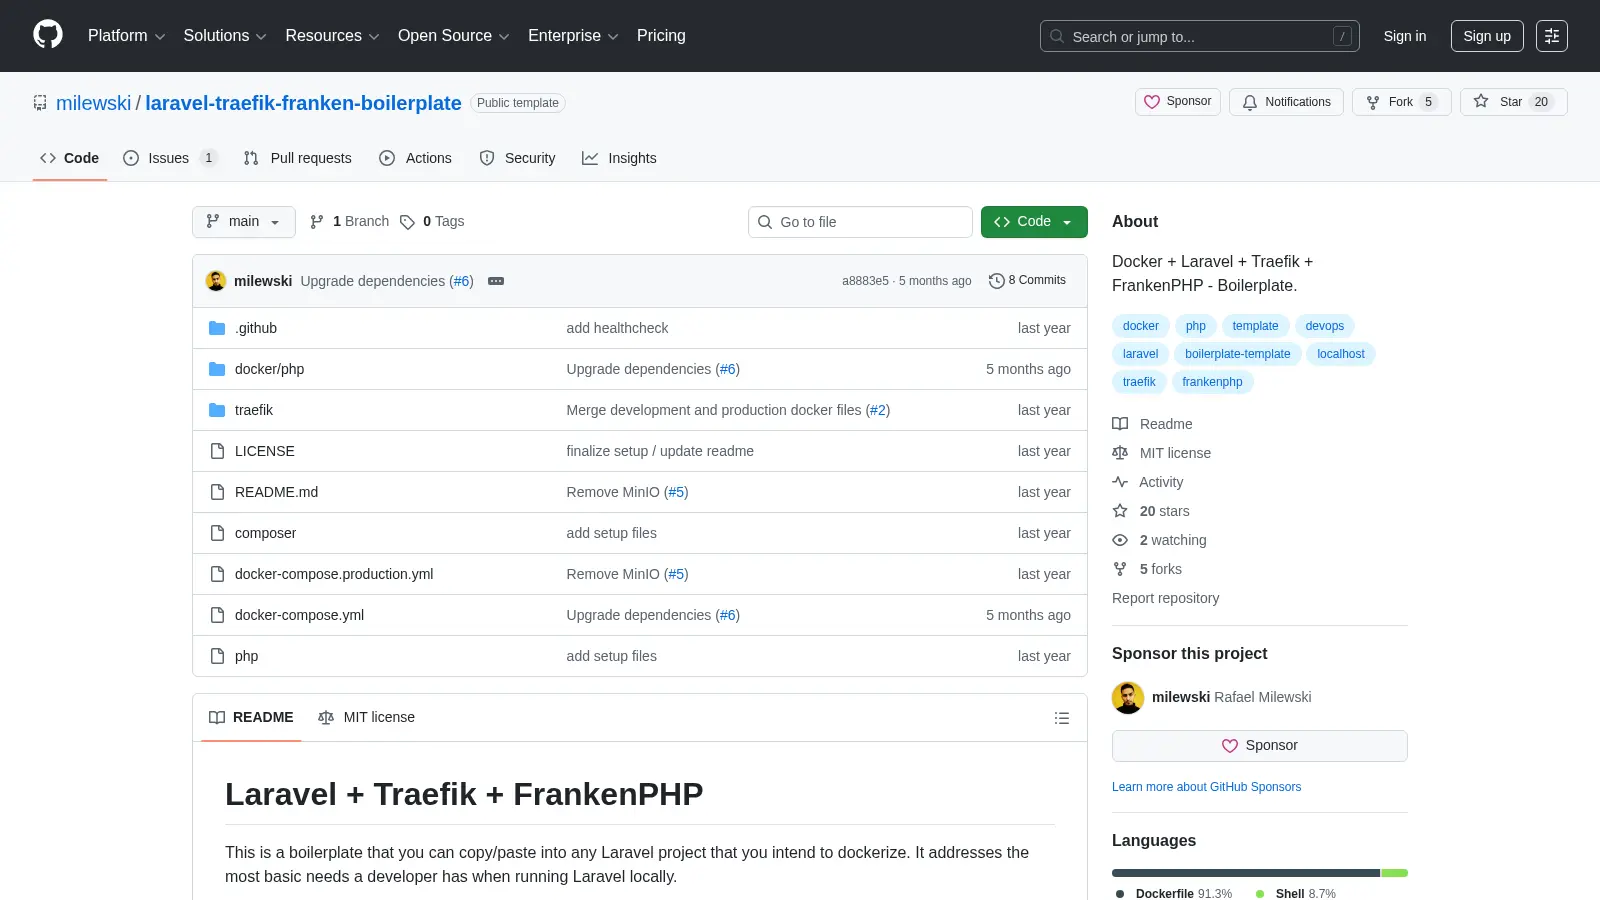The width and height of the screenshot is (1600, 900).
Task: Switch to the Insights tab
Action: tap(619, 158)
